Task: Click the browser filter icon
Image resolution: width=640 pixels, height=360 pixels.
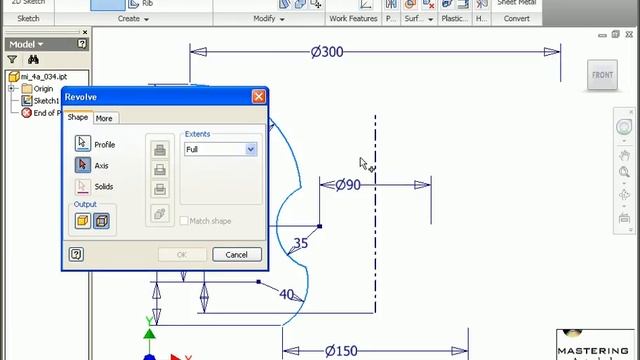Action: 12,60
